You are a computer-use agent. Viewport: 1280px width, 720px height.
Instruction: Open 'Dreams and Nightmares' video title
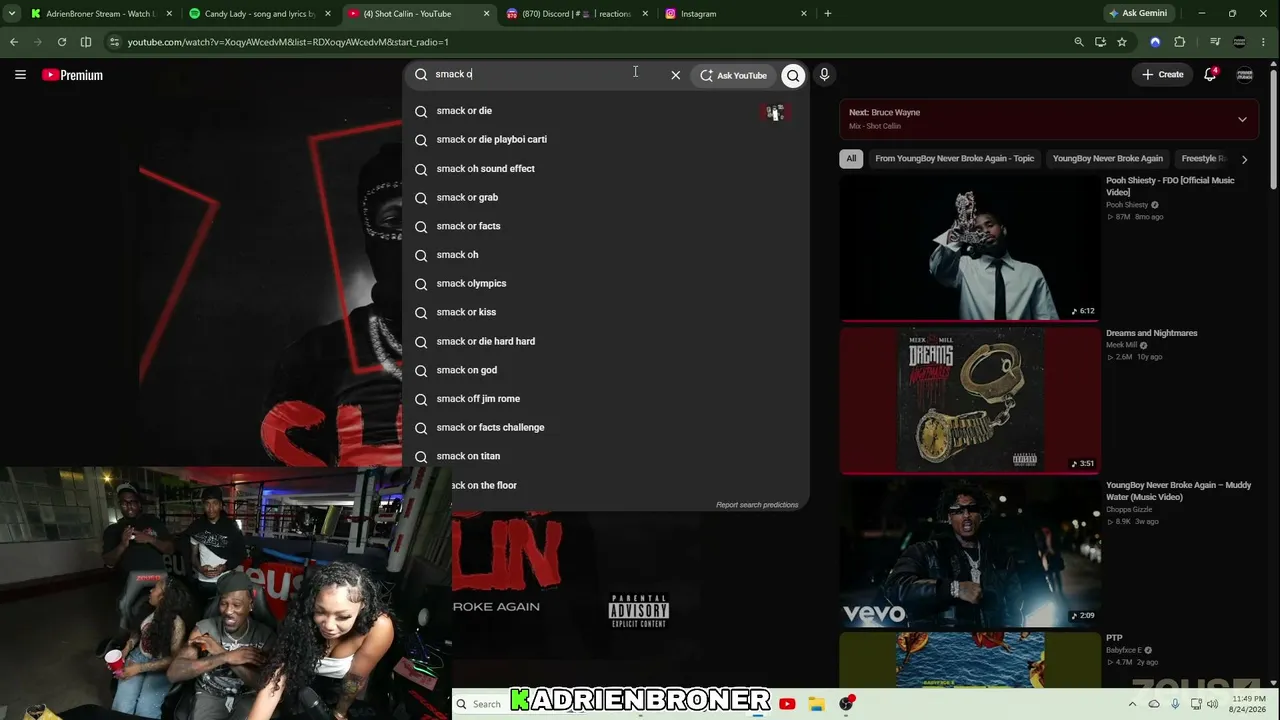click(1152, 333)
